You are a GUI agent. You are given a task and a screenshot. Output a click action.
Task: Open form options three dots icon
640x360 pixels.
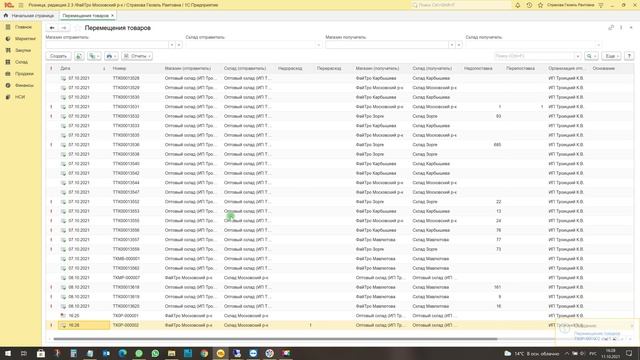621,28
